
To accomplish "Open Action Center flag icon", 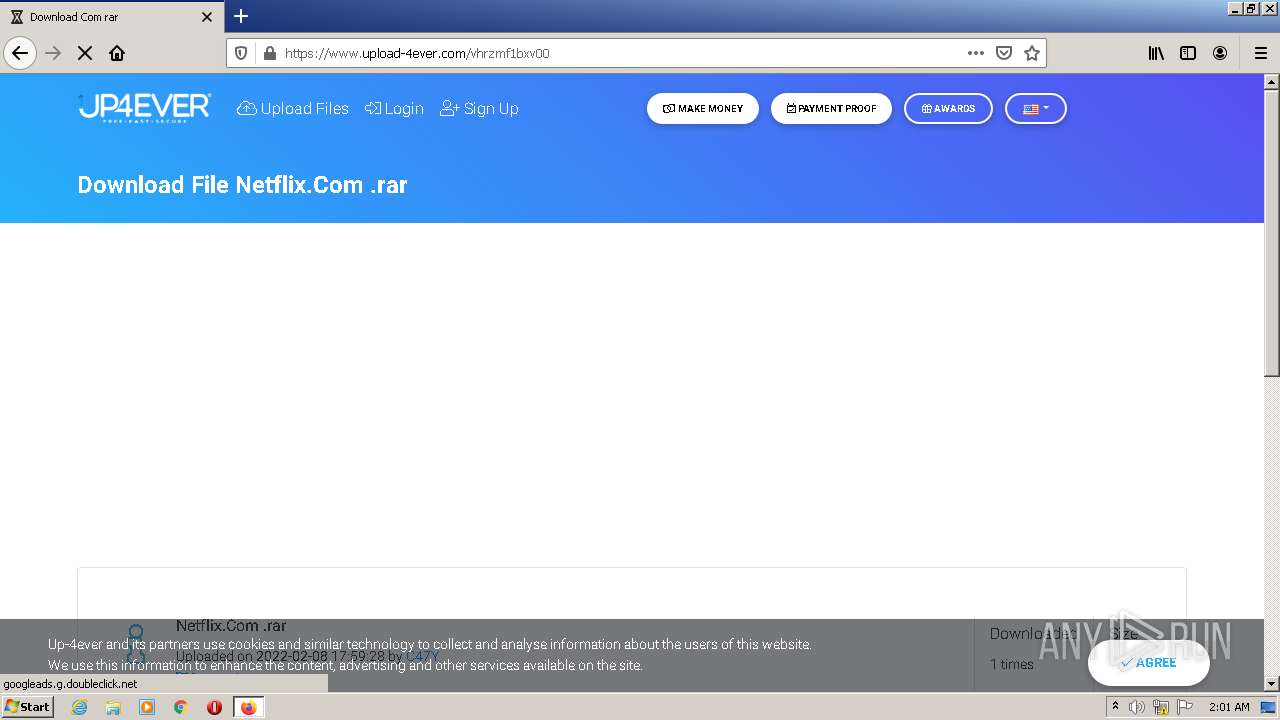I will [x=1185, y=707].
